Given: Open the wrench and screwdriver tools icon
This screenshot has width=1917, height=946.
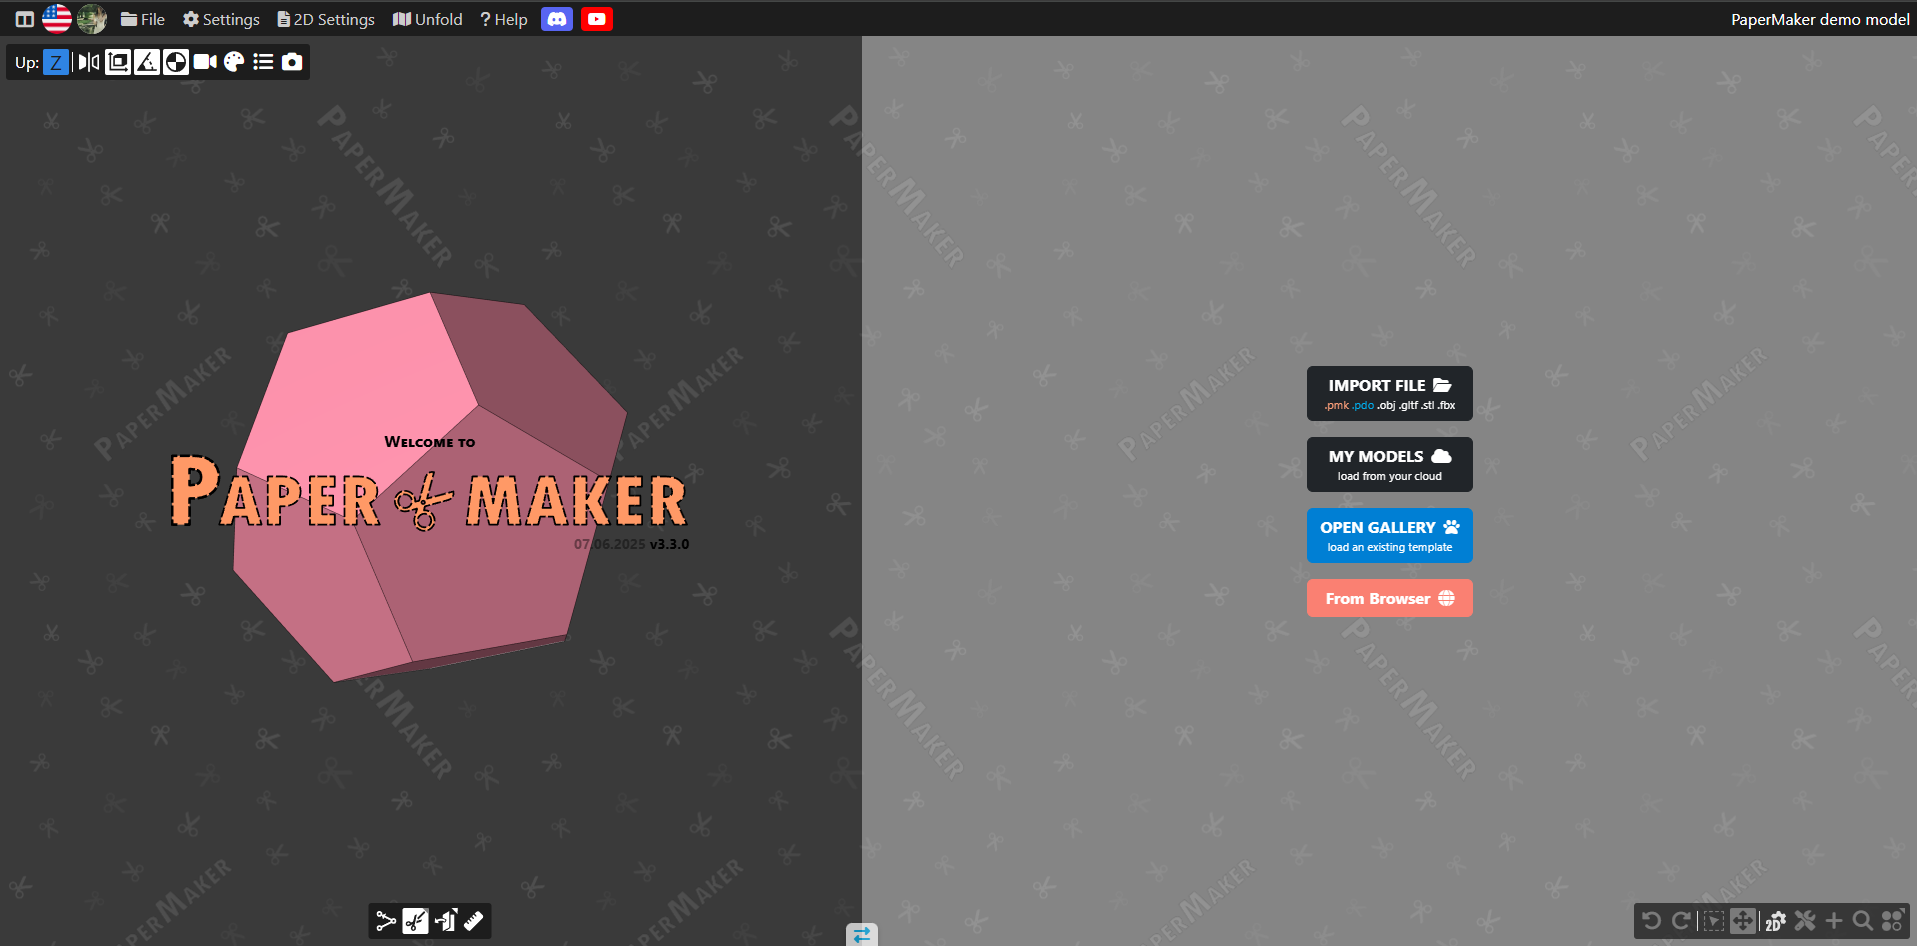Looking at the screenshot, I should point(1805,921).
